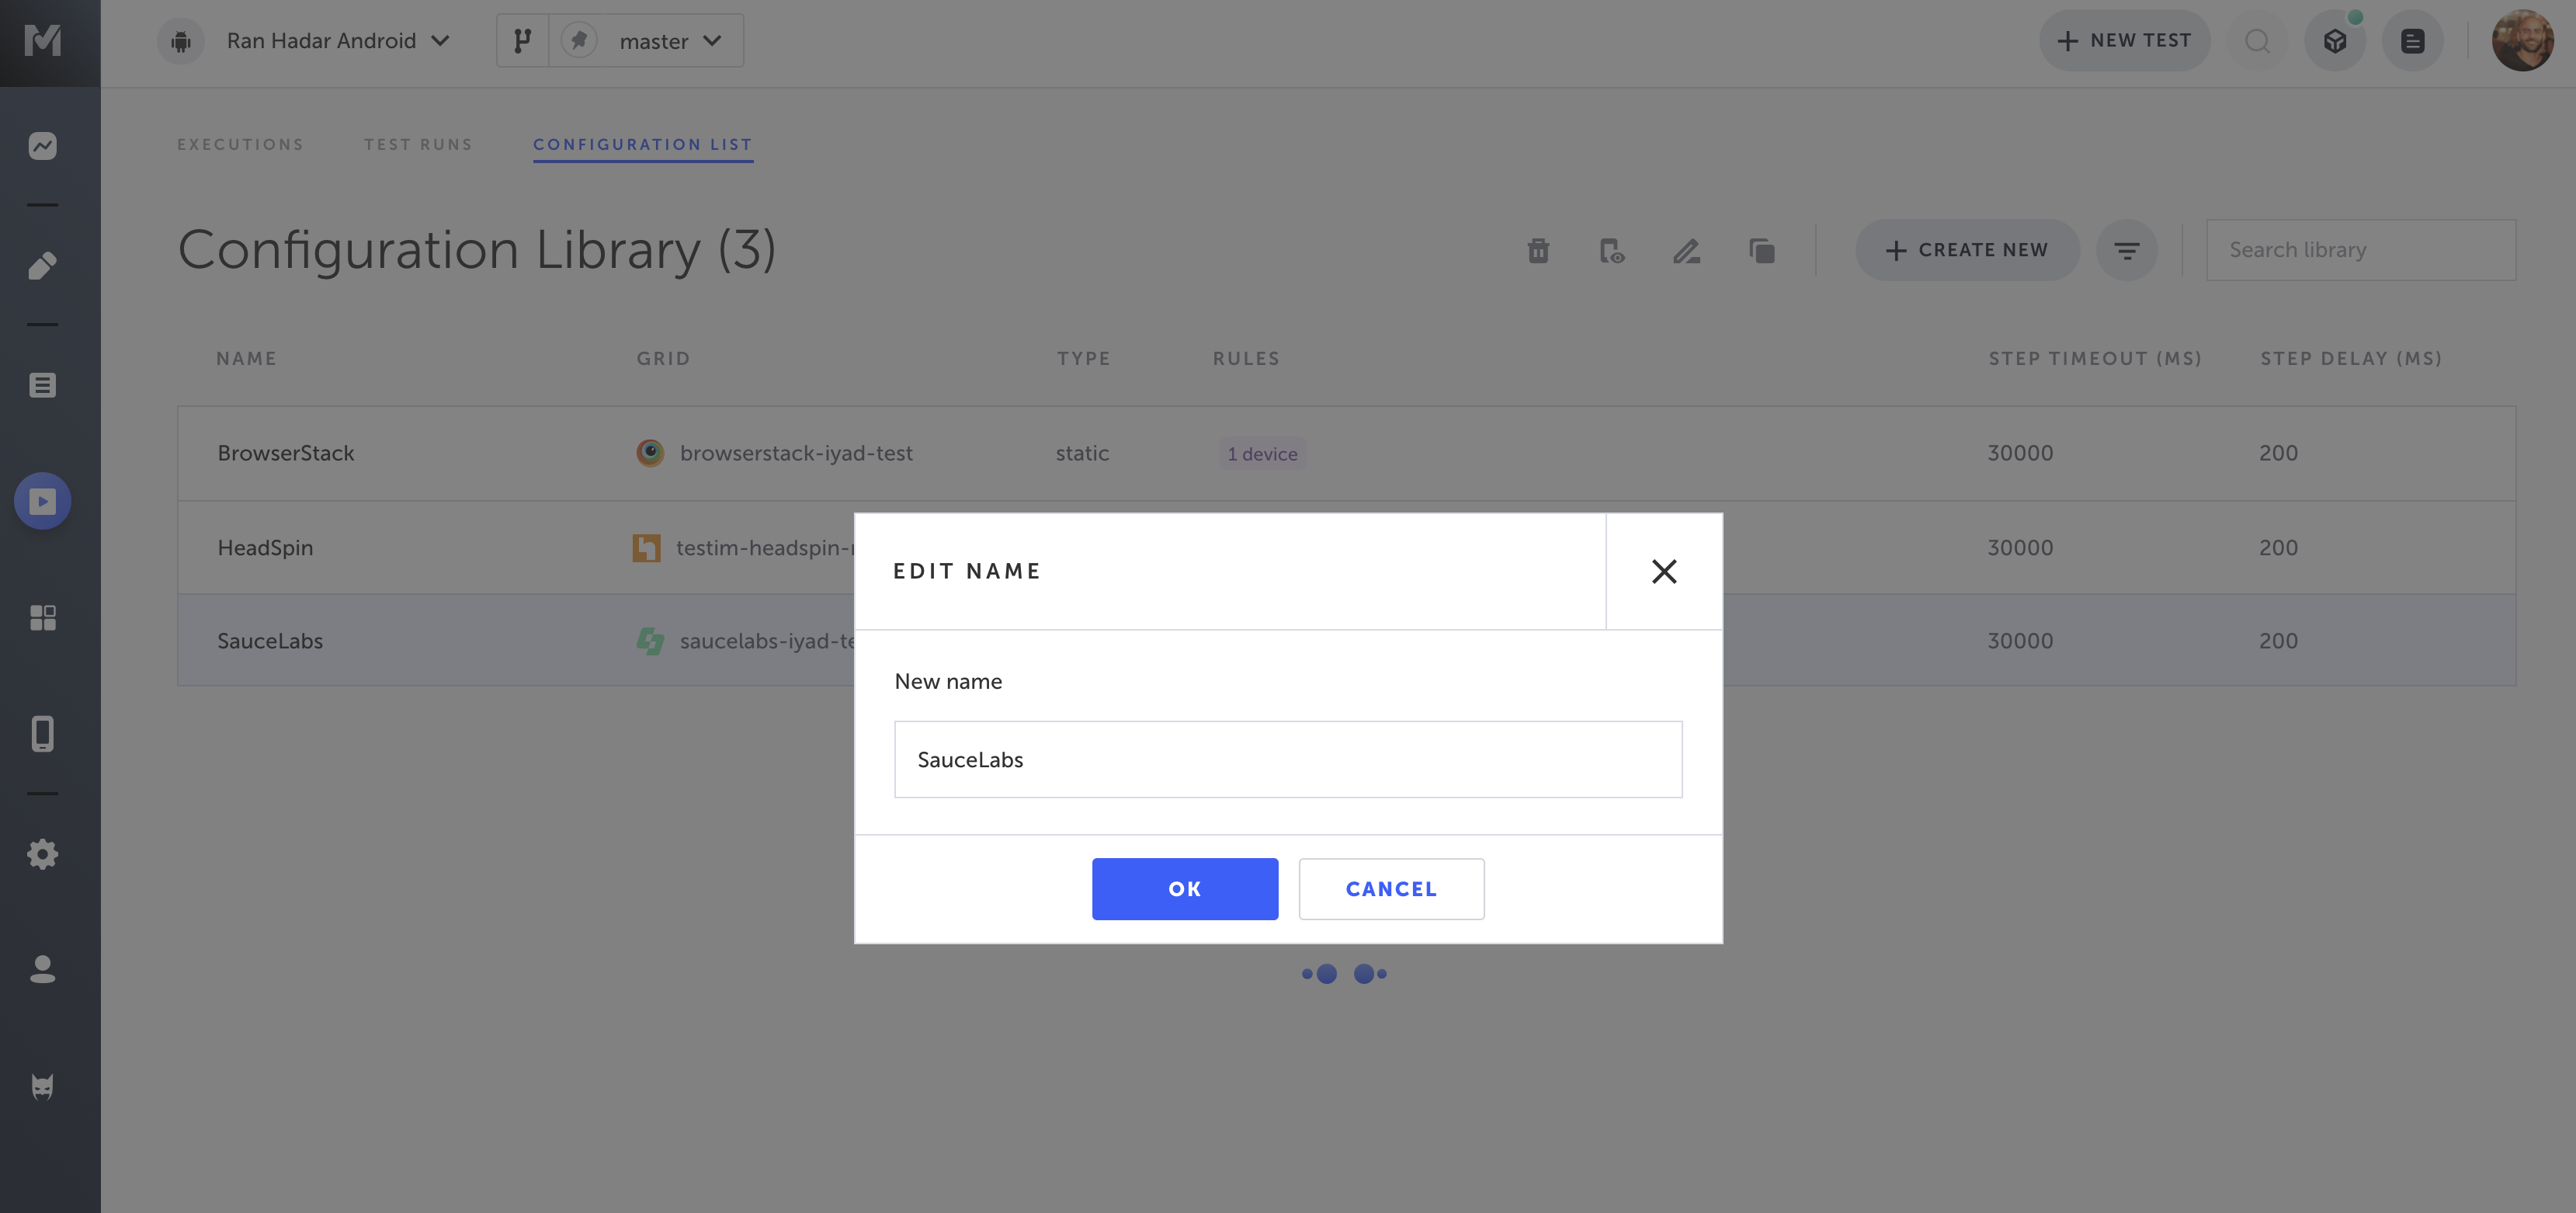The image size is (2576, 1213).
Task: Close the Edit Name dialog
Action: pos(1664,571)
